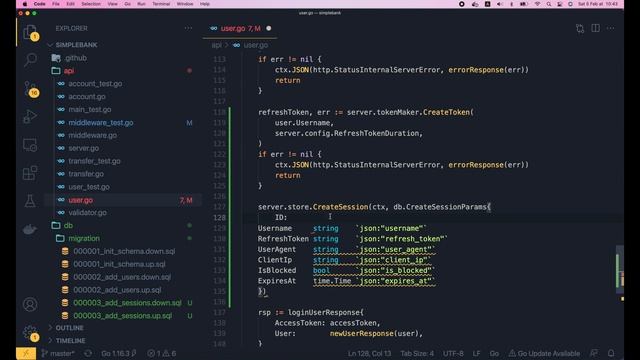Expand the TIMELINE section

pos(71,340)
